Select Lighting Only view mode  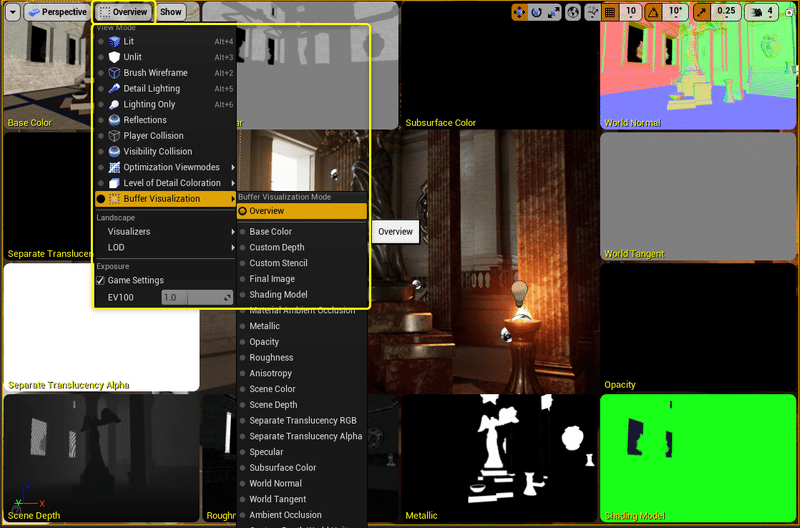point(165,105)
